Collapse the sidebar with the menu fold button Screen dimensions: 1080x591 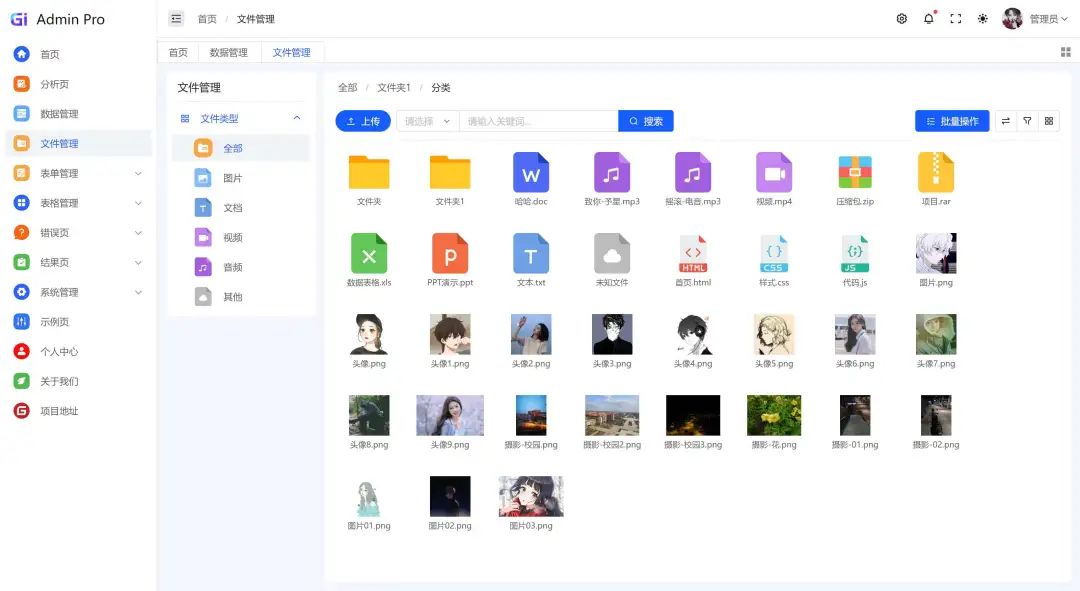tap(176, 19)
